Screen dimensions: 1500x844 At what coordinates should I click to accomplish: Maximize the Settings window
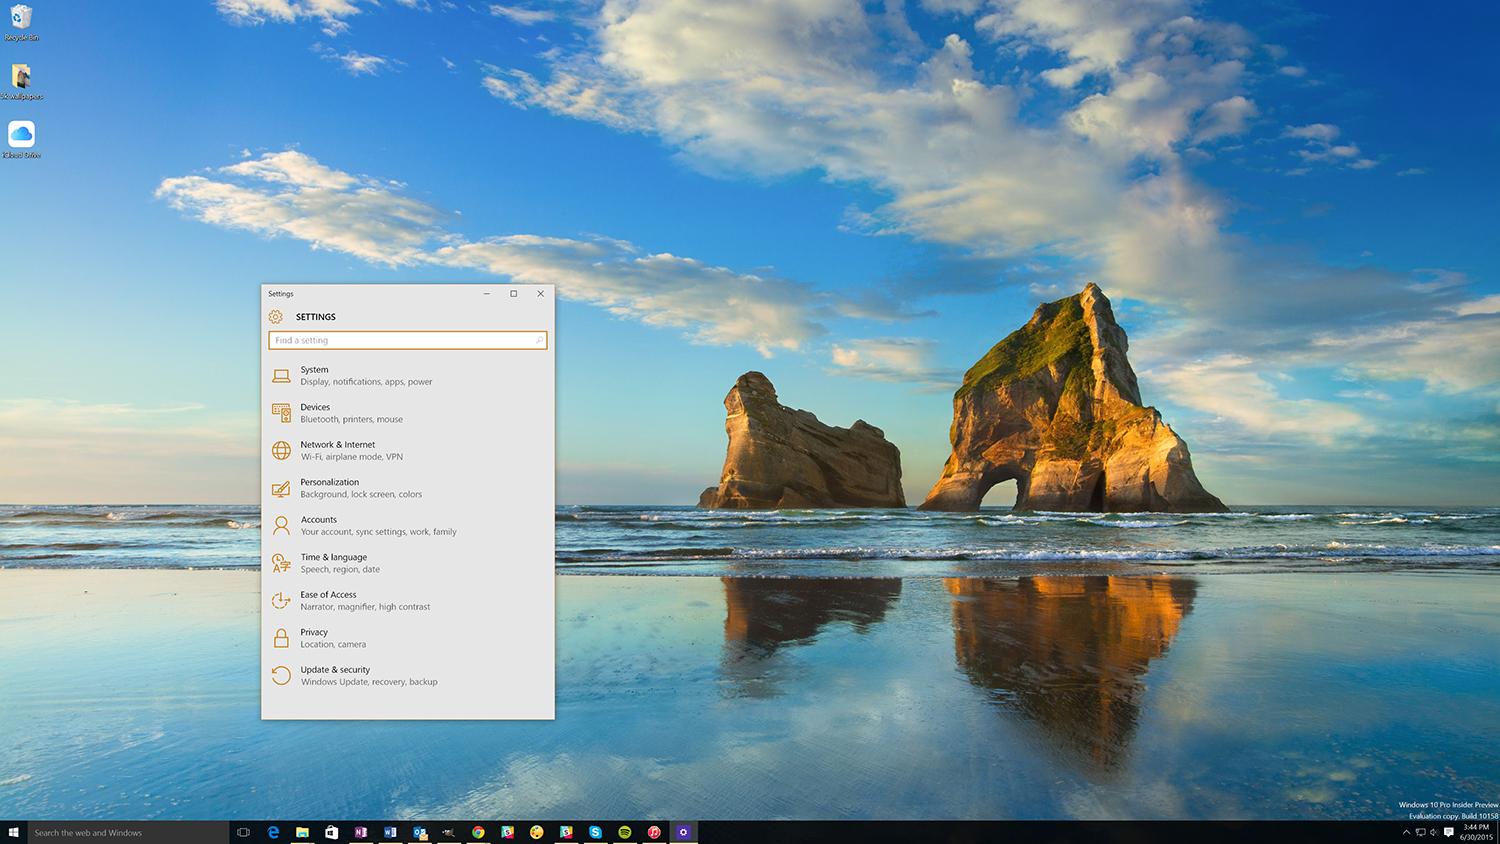[514, 294]
